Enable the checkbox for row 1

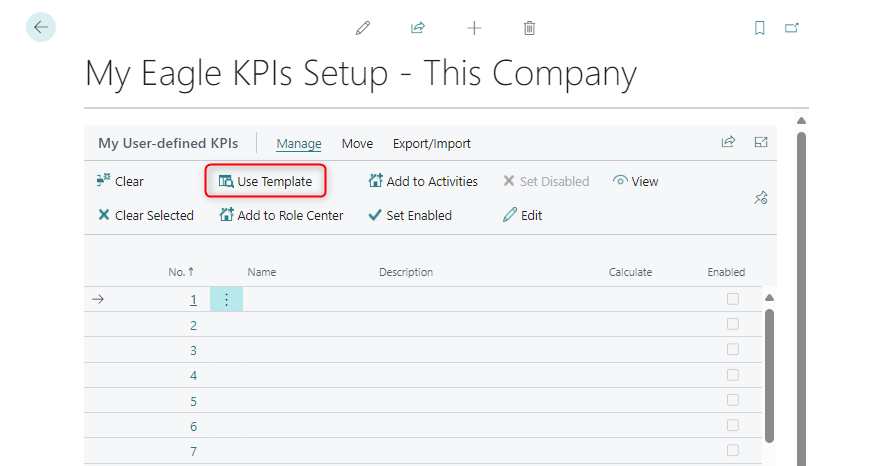coord(733,299)
